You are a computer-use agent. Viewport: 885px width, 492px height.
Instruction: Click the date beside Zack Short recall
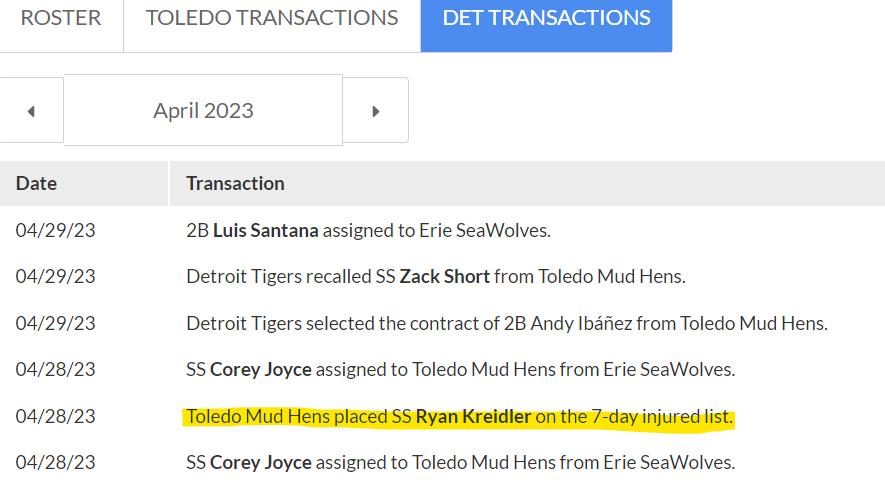(x=55, y=276)
